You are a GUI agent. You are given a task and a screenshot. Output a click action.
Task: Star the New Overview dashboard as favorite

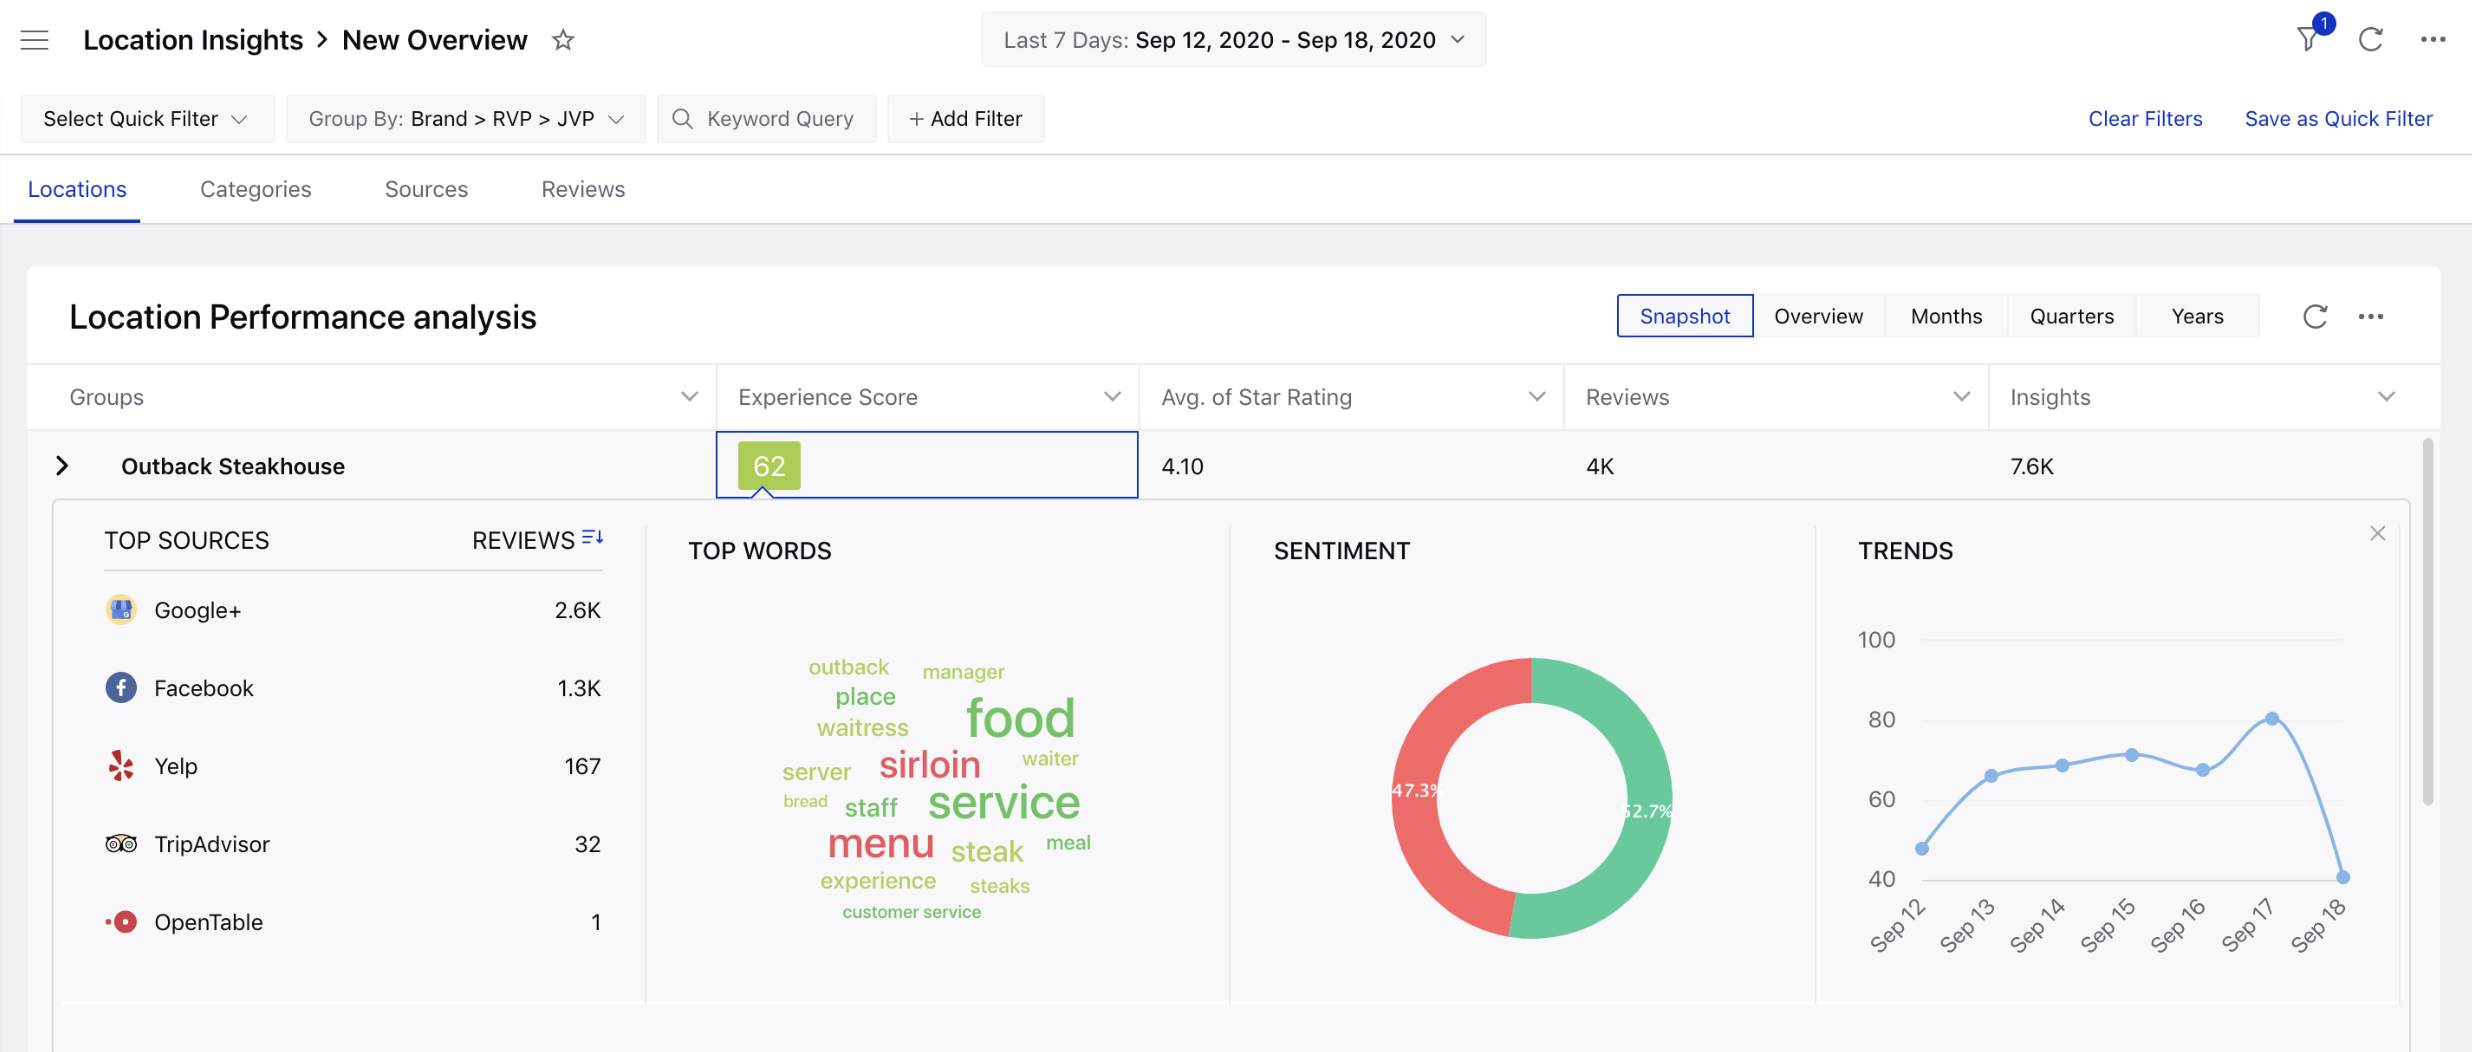(563, 40)
